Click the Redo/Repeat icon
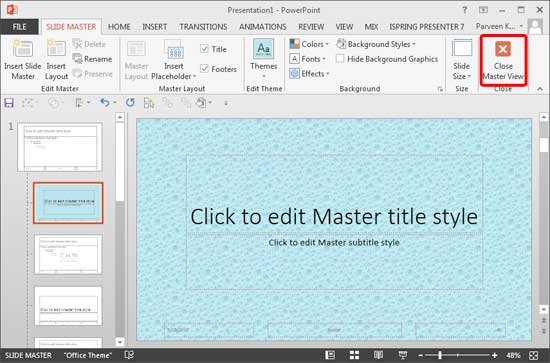 click(x=130, y=103)
